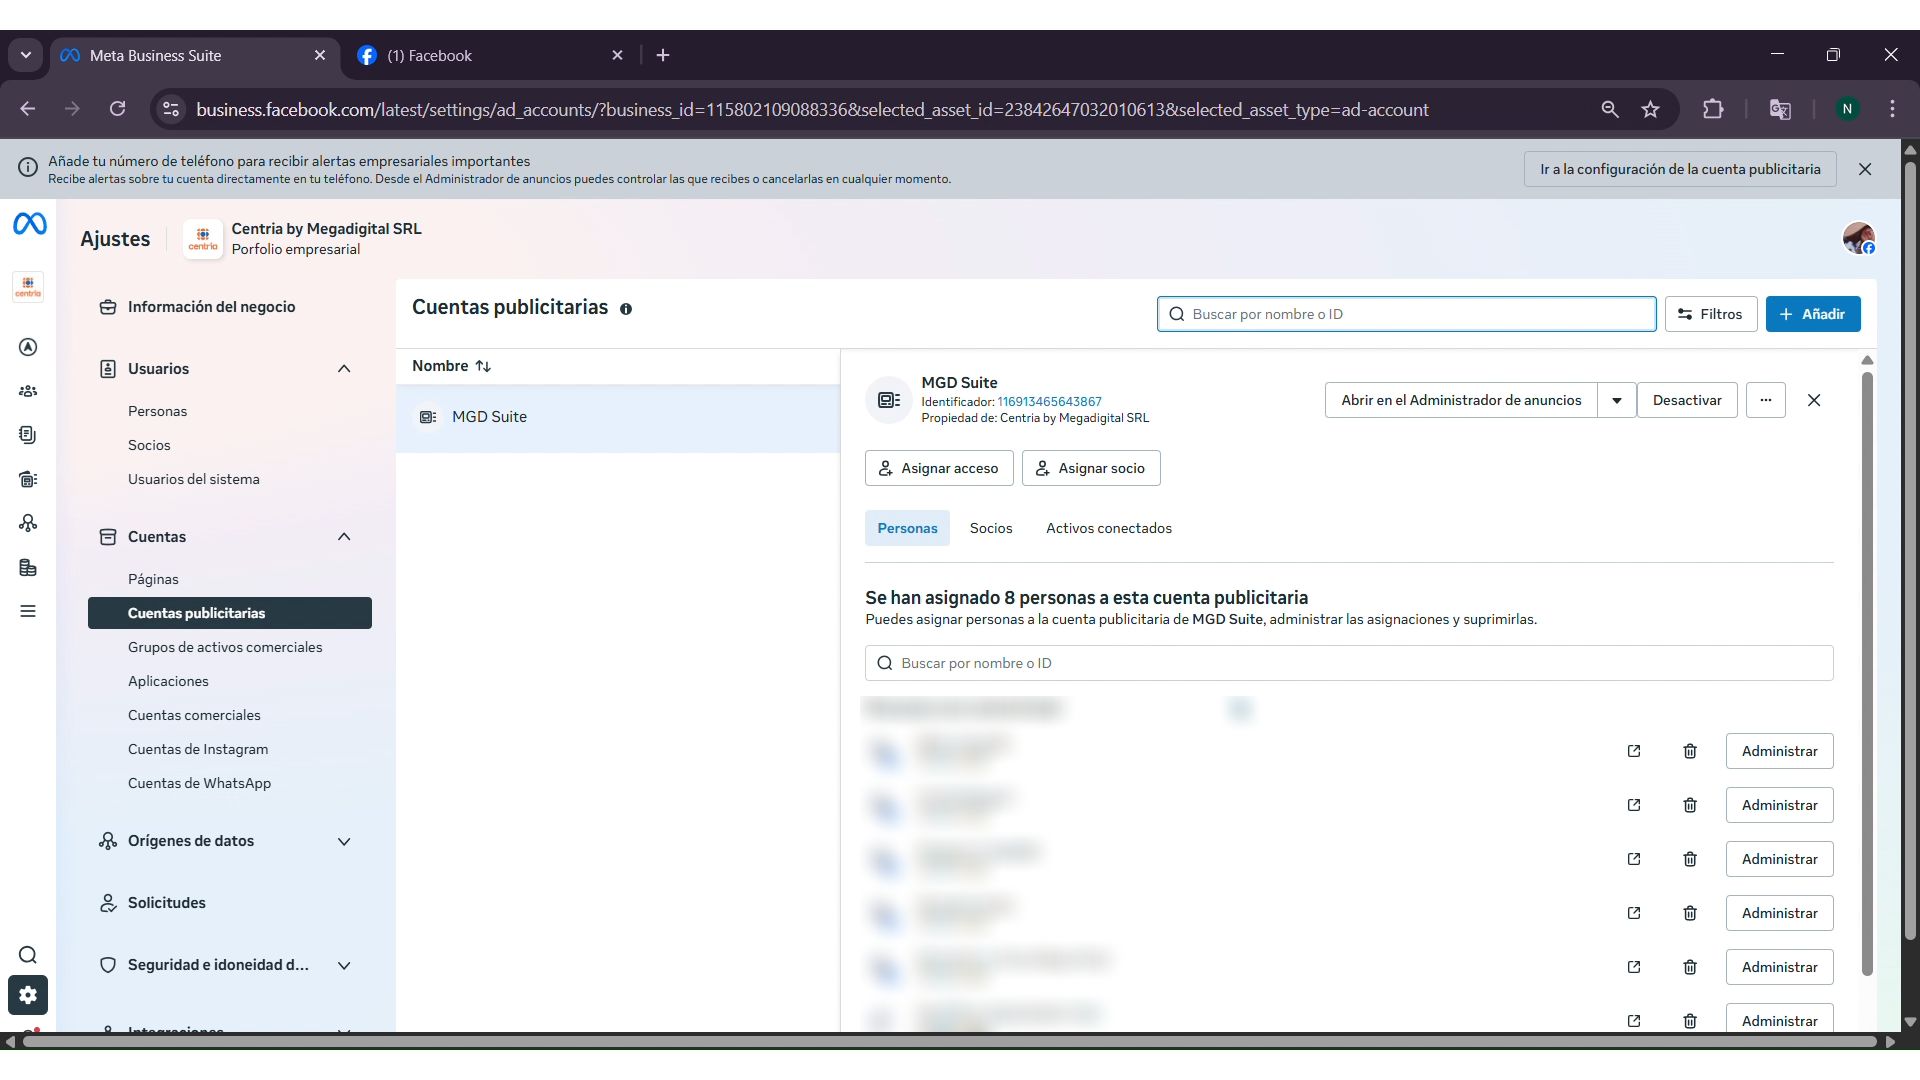The height and width of the screenshot is (1080, 1920).
Task: Click Abrir en el Administrador de anuncios
Action: coord(1461,400)
